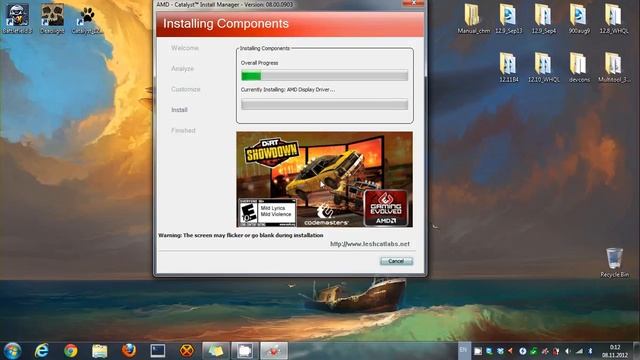This screenshot has height=360, width=640.
Task: Open the 12.9_Sep13 folder
Action: pos(509,18)
